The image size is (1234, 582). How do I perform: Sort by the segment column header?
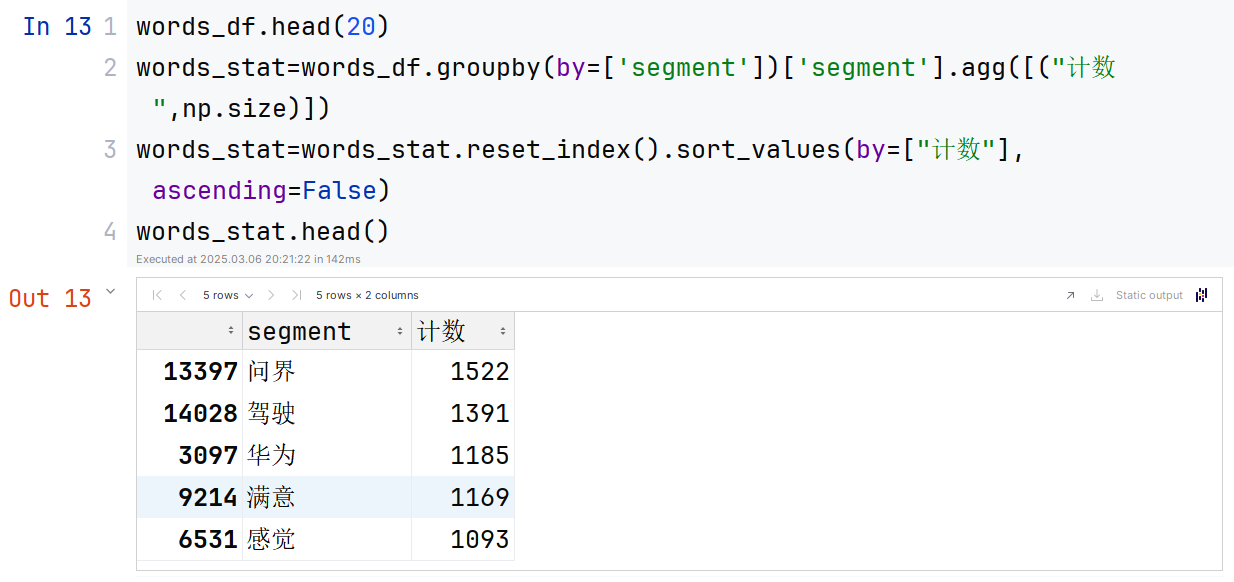tap(327, 331)
